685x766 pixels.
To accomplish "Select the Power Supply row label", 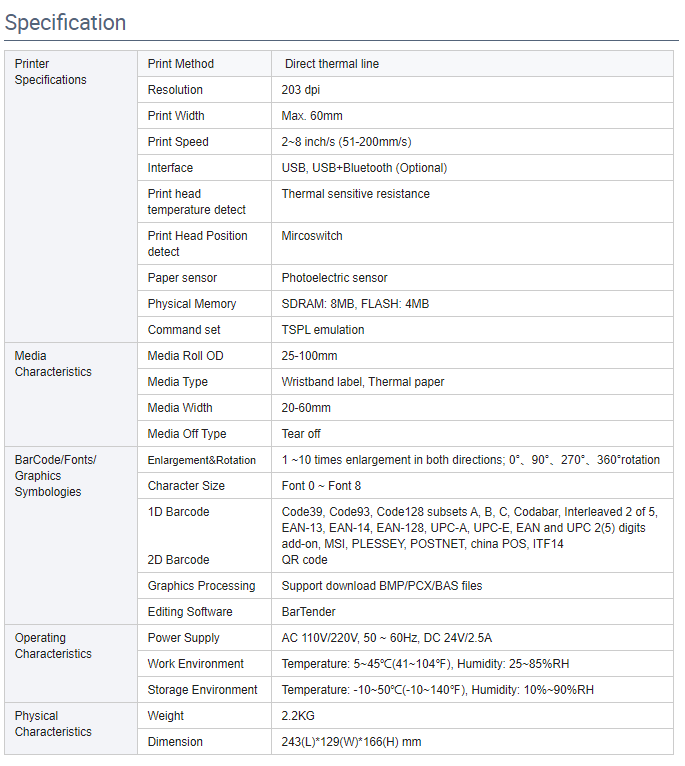I will tap(184, 638).
